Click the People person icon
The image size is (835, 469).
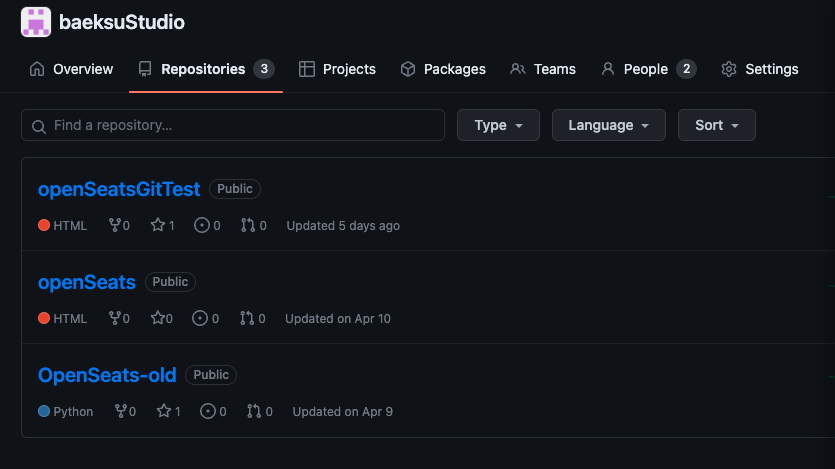608,69
